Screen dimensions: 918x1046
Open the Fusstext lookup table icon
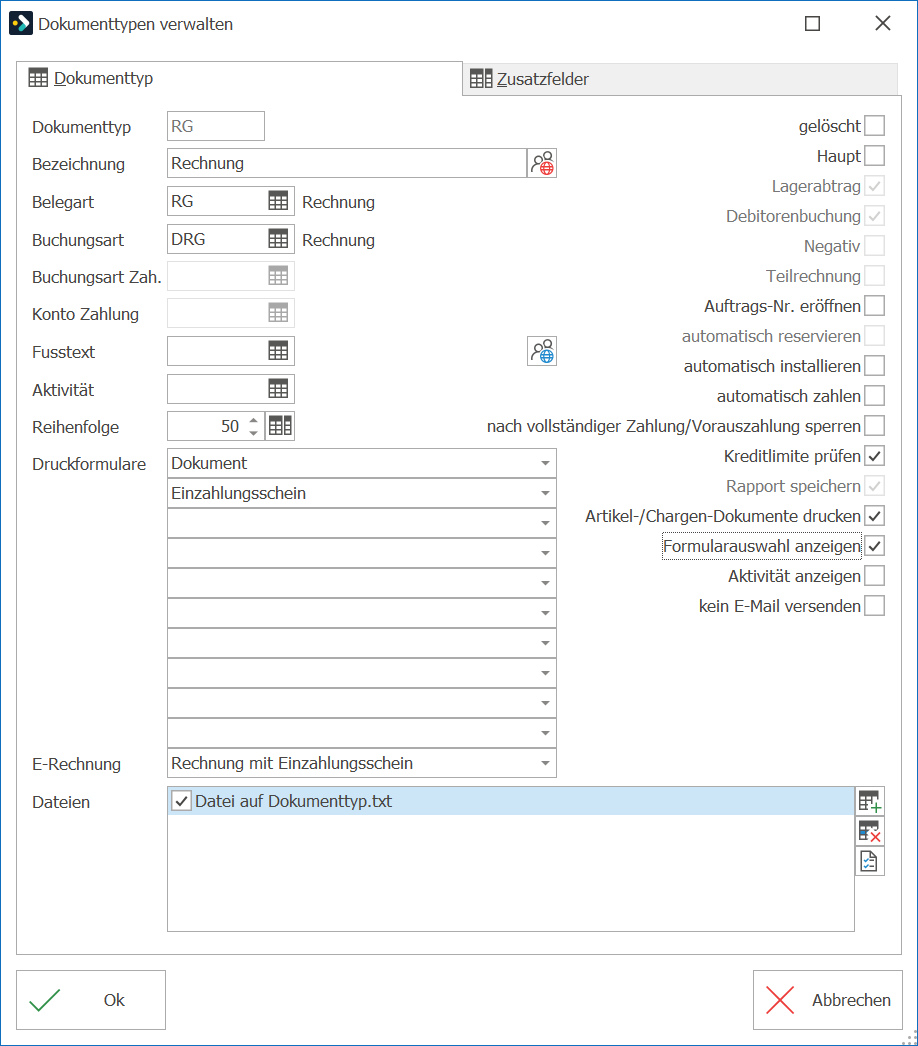(x=278, y=352)
